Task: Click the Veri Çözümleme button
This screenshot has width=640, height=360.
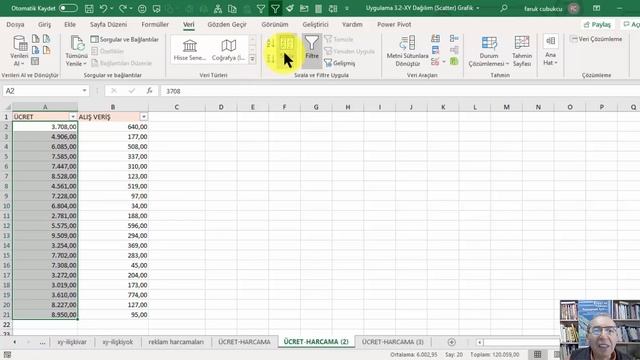Action: [596, 39]
